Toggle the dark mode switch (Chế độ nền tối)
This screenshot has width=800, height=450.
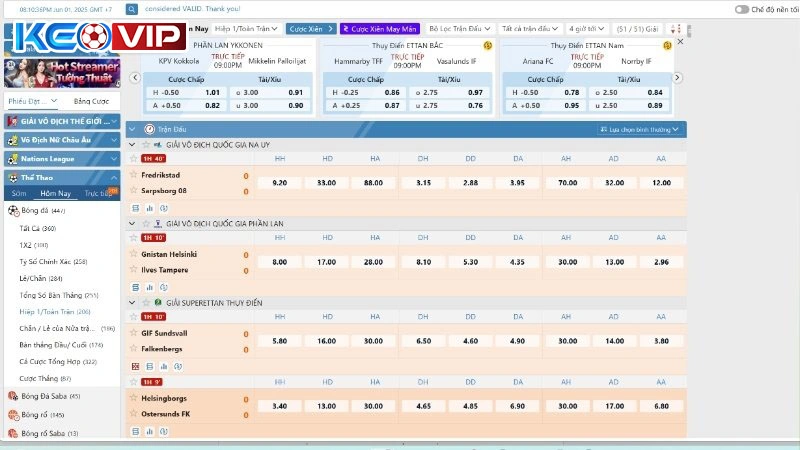[x=741, y=9]
